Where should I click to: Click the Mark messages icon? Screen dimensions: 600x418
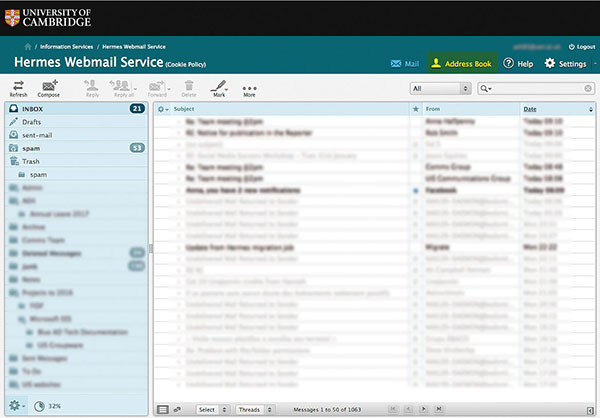(219, 88)
